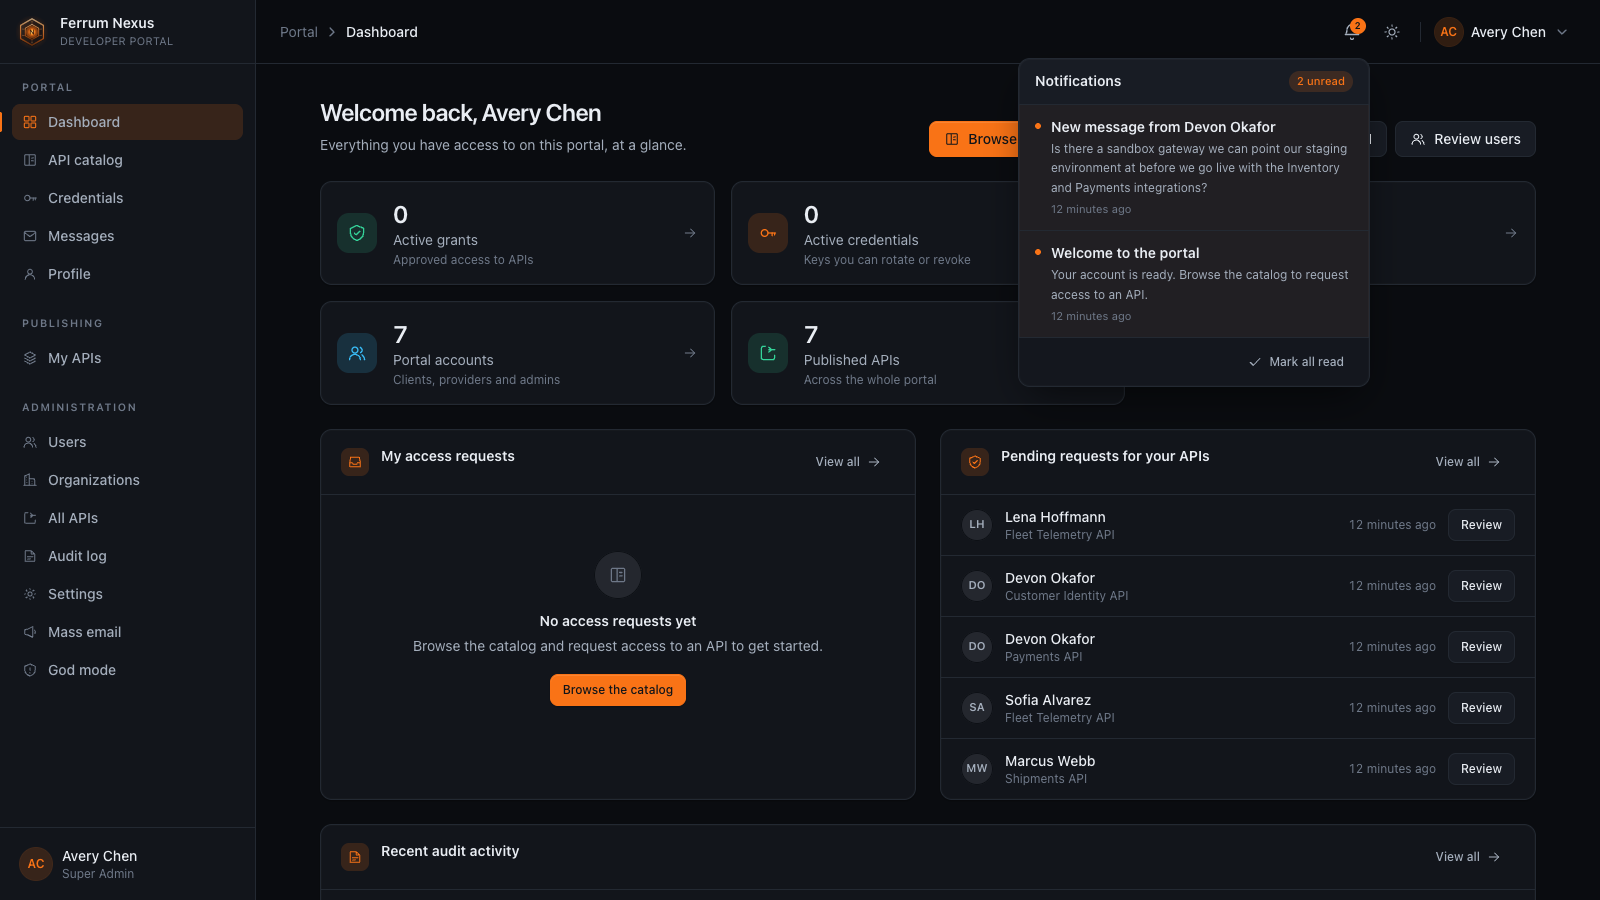Expand the Avery Chen account menu

point(1501,32)
